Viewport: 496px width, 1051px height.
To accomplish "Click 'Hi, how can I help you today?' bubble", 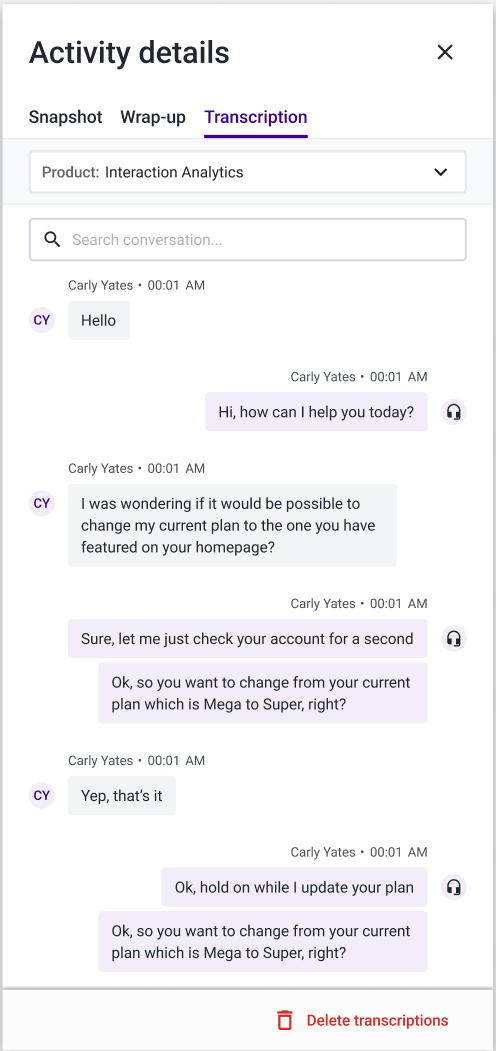I will tap(316, 412).
